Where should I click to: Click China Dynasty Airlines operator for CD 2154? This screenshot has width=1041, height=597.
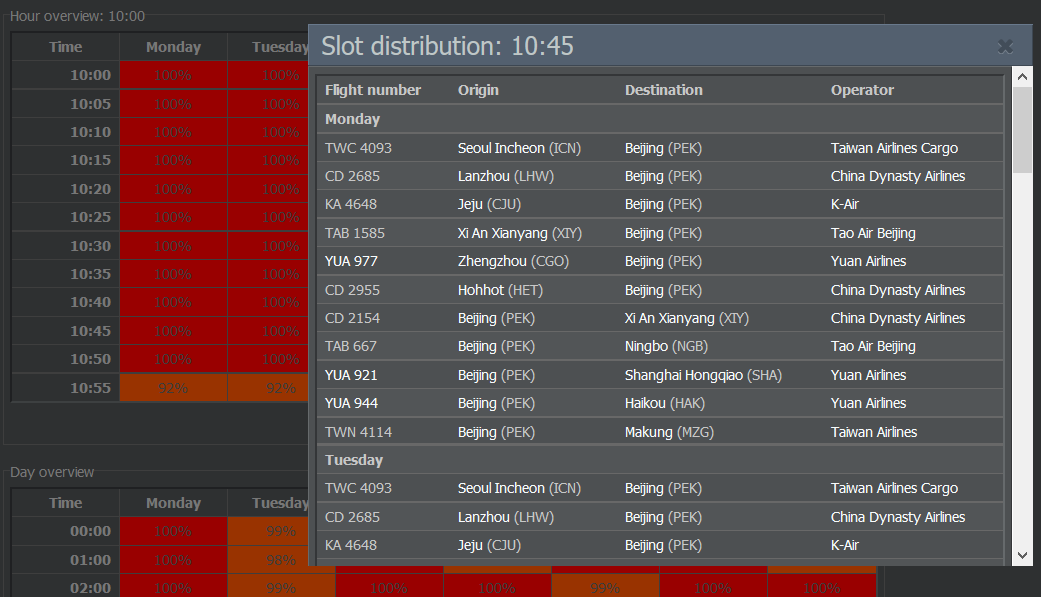coord(898,318)
